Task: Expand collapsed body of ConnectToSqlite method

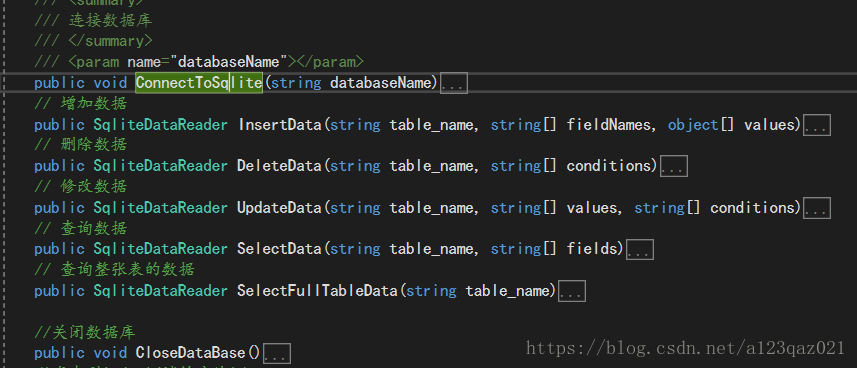Action: click(x=454, y=84)
